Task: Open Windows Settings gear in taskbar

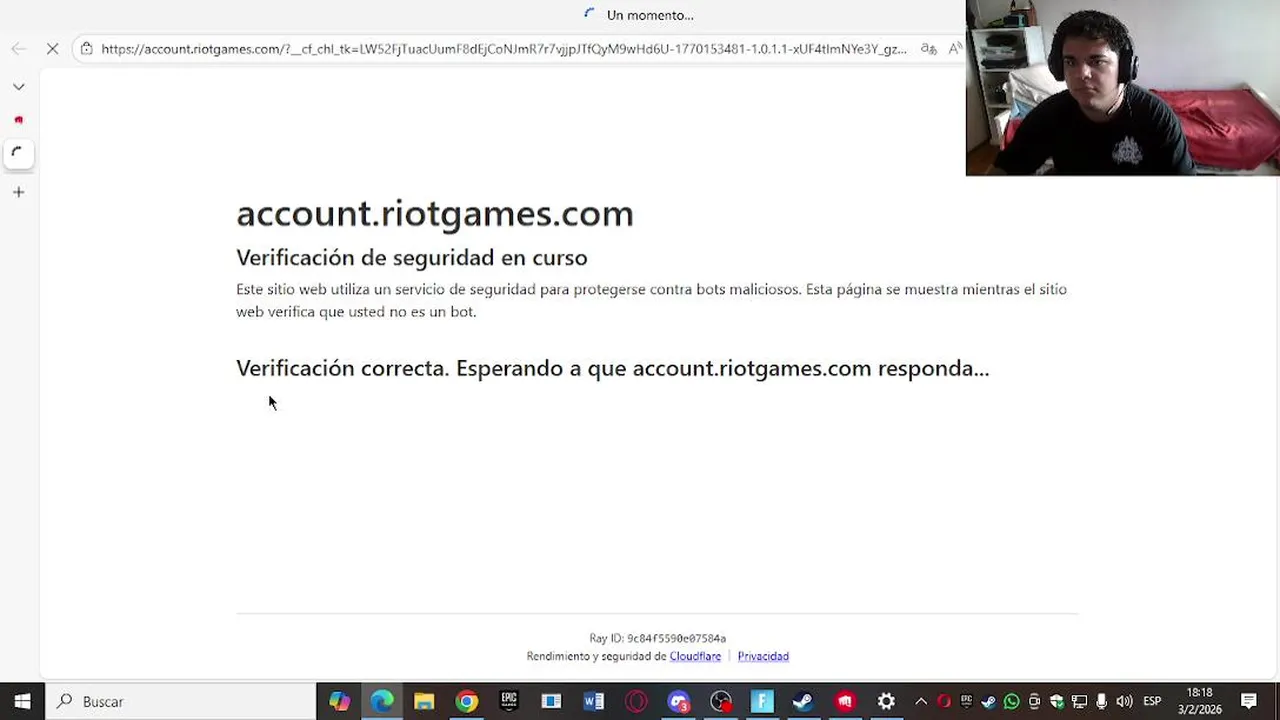Action: 886,701
